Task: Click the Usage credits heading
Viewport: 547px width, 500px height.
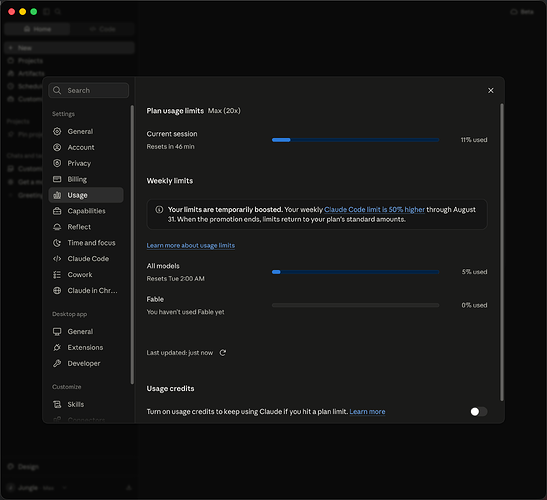Action: point(170,389)
